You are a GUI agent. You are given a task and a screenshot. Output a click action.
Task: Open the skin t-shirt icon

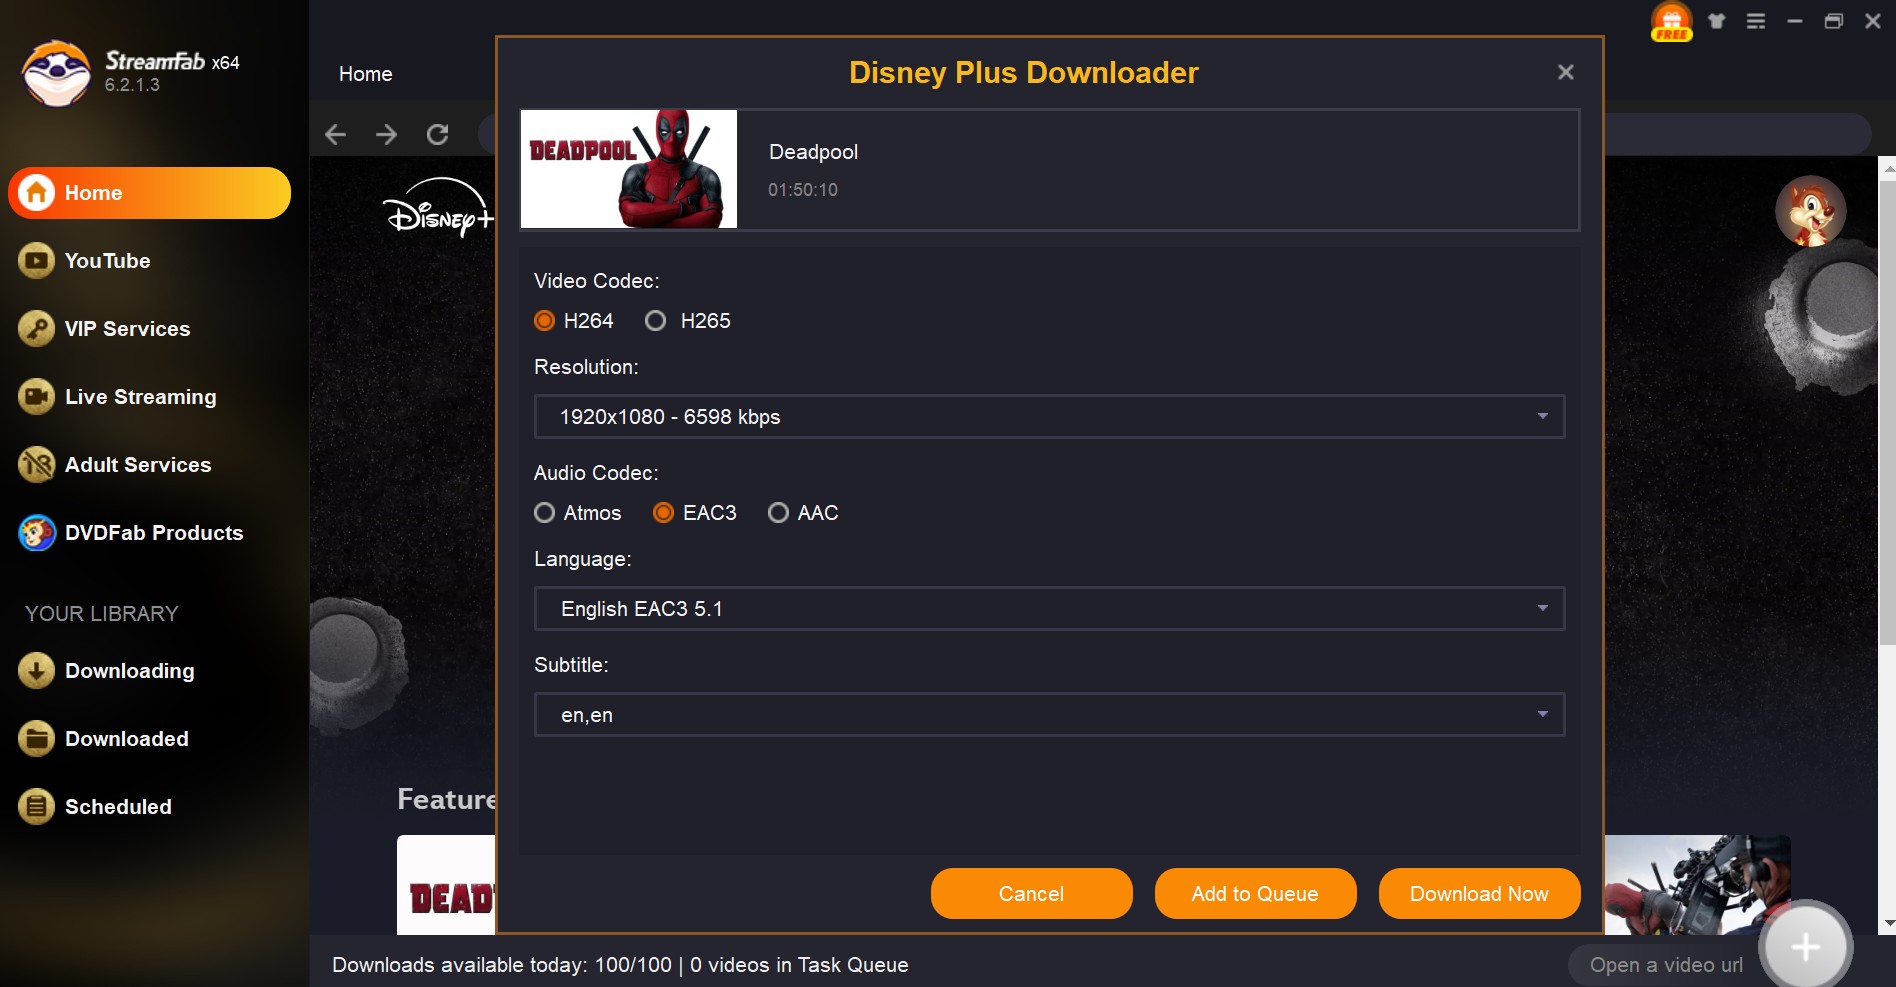1717,21
